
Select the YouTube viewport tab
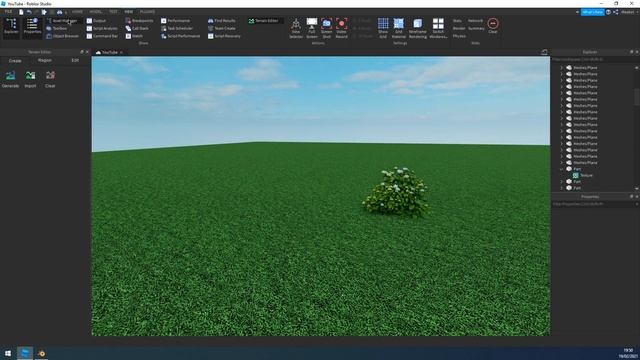109,53
